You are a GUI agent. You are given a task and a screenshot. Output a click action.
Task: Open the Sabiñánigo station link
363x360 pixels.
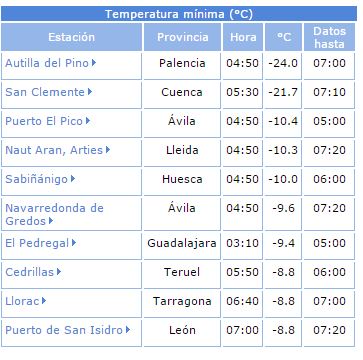37,179
